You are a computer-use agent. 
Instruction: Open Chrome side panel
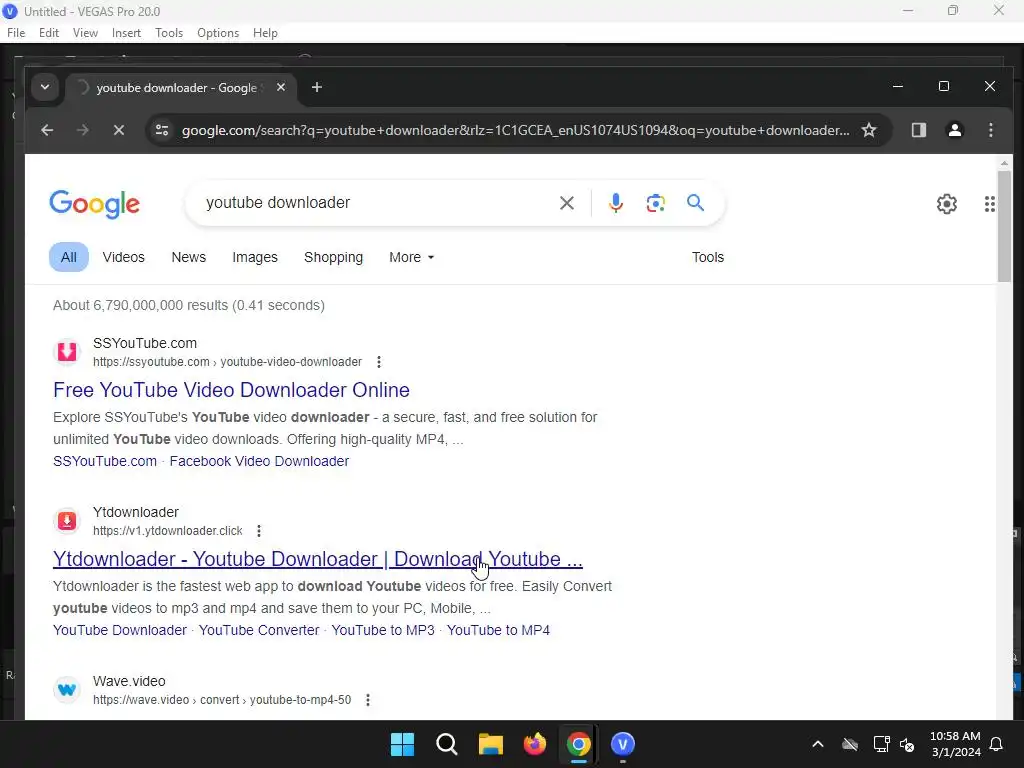coord(919,130)
